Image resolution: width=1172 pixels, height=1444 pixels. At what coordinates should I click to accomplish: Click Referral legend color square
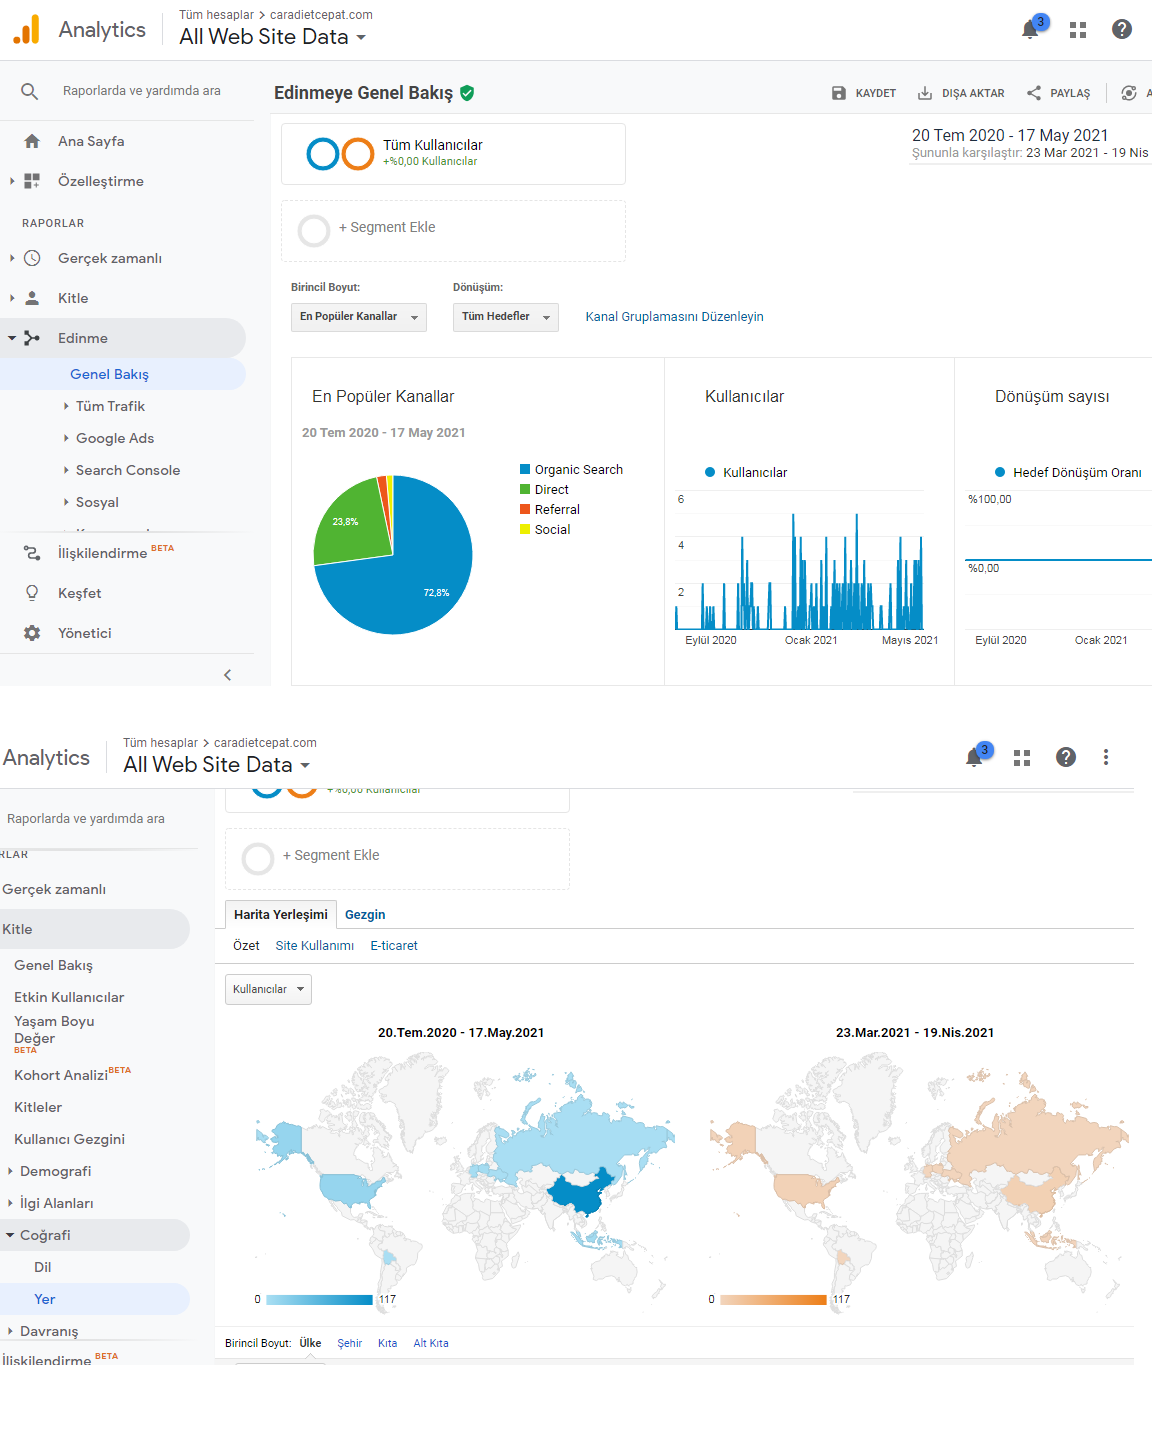coord(525,509)
